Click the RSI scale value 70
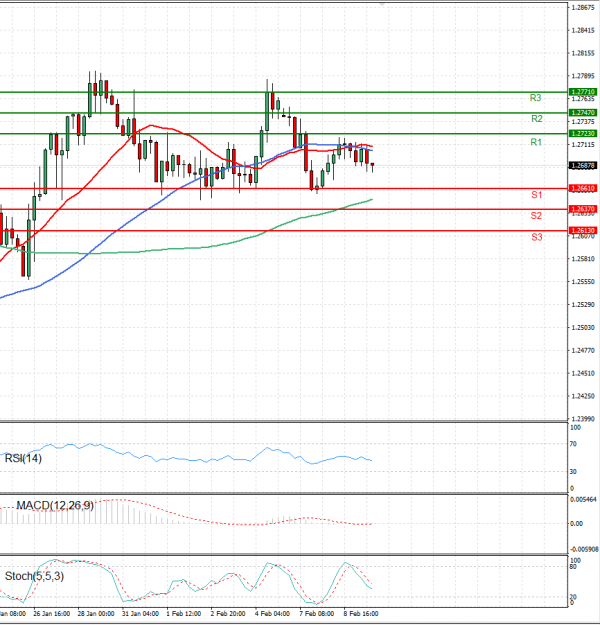600x625 pixels. pyautogui.click(x=573, y=444)
